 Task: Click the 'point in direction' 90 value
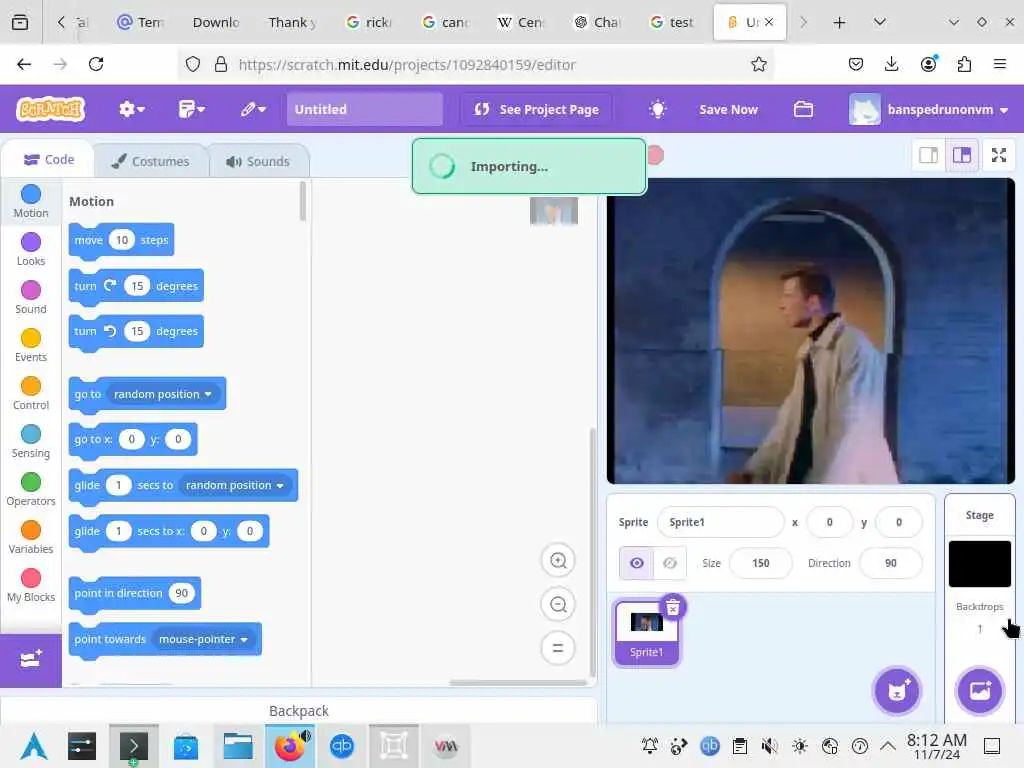182,593
